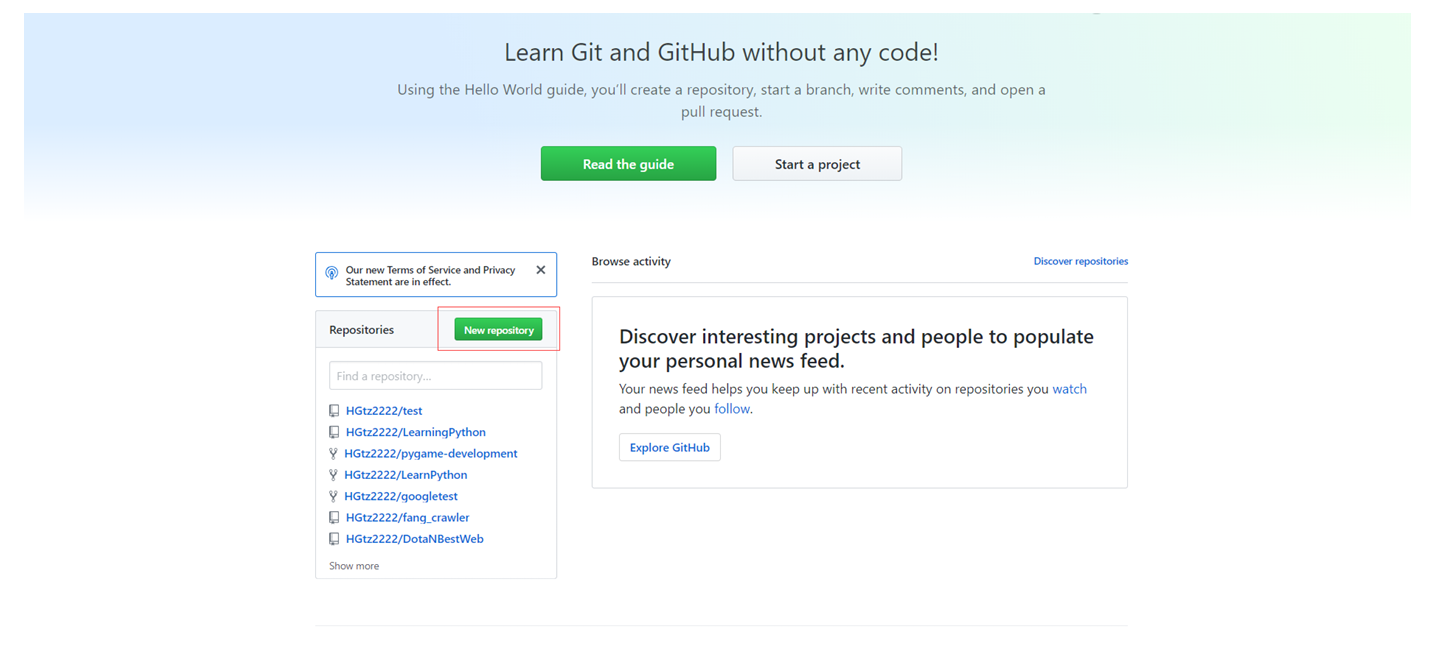
Task: Create a New repository
Action: 498,330
